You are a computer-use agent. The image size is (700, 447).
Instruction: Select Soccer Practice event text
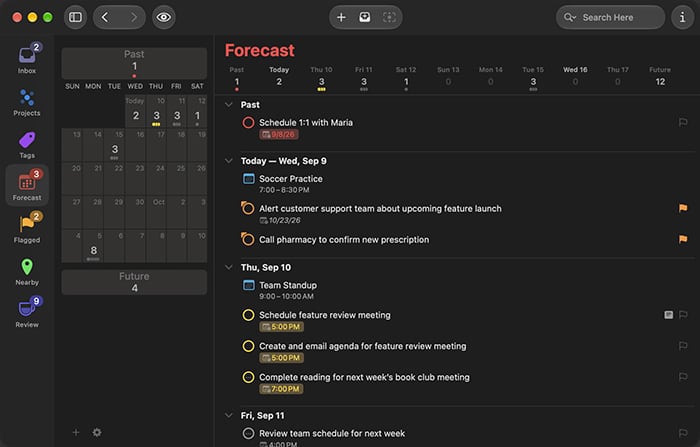click(x=291, y=179)
